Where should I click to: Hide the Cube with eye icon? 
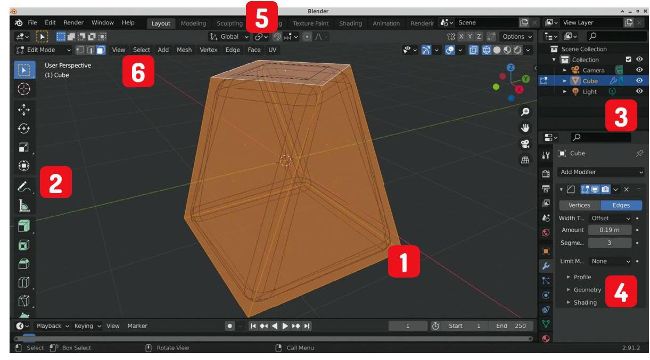(639, 81)
